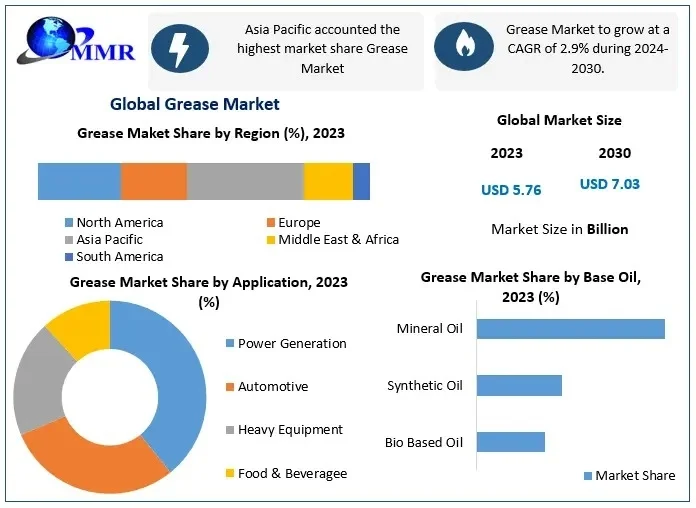Image resolution: width=696 pixels, height=508 pixels.
Task: Select the Heavy Equipment legend marker
Action: click(x=229, y=430)
